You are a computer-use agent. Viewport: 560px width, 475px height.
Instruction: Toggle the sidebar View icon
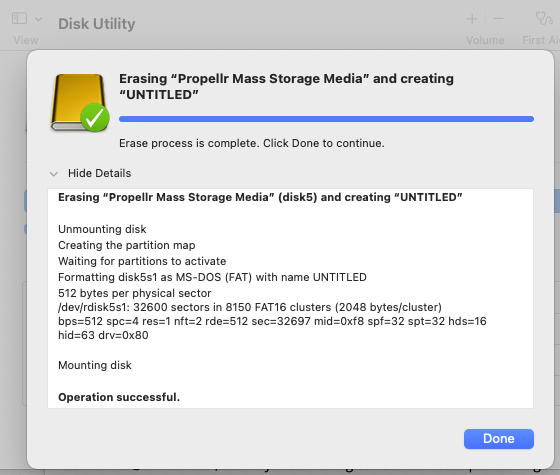[x=19, y=18]
